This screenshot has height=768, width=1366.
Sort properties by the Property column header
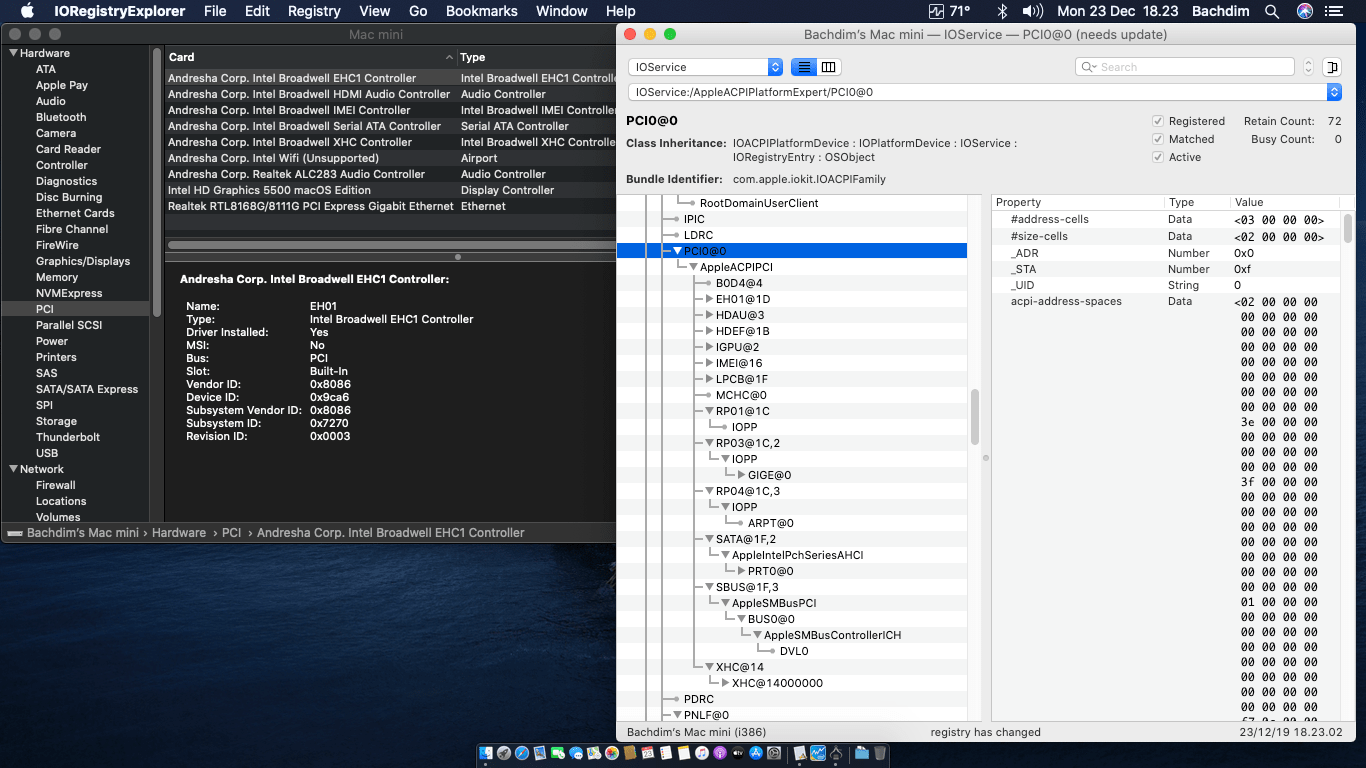point(1078,202)
